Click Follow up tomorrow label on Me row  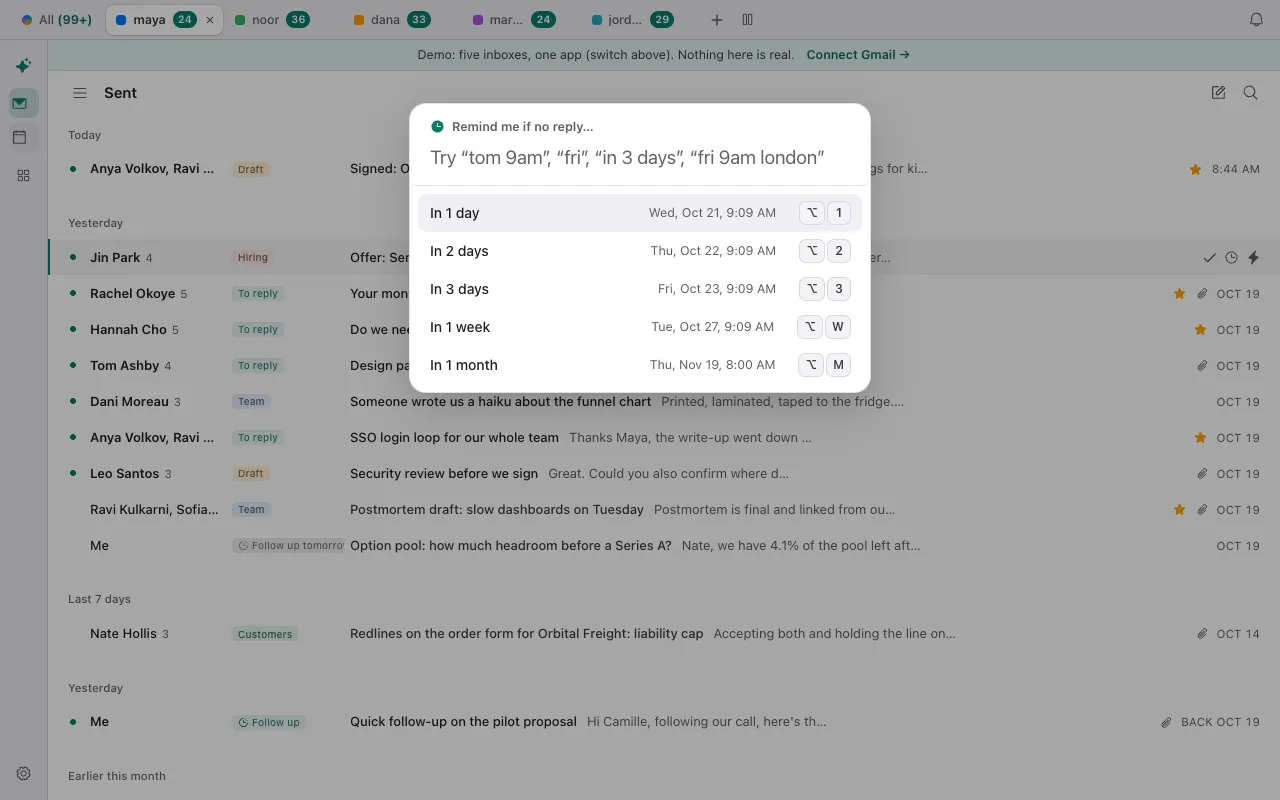[288, 546]
